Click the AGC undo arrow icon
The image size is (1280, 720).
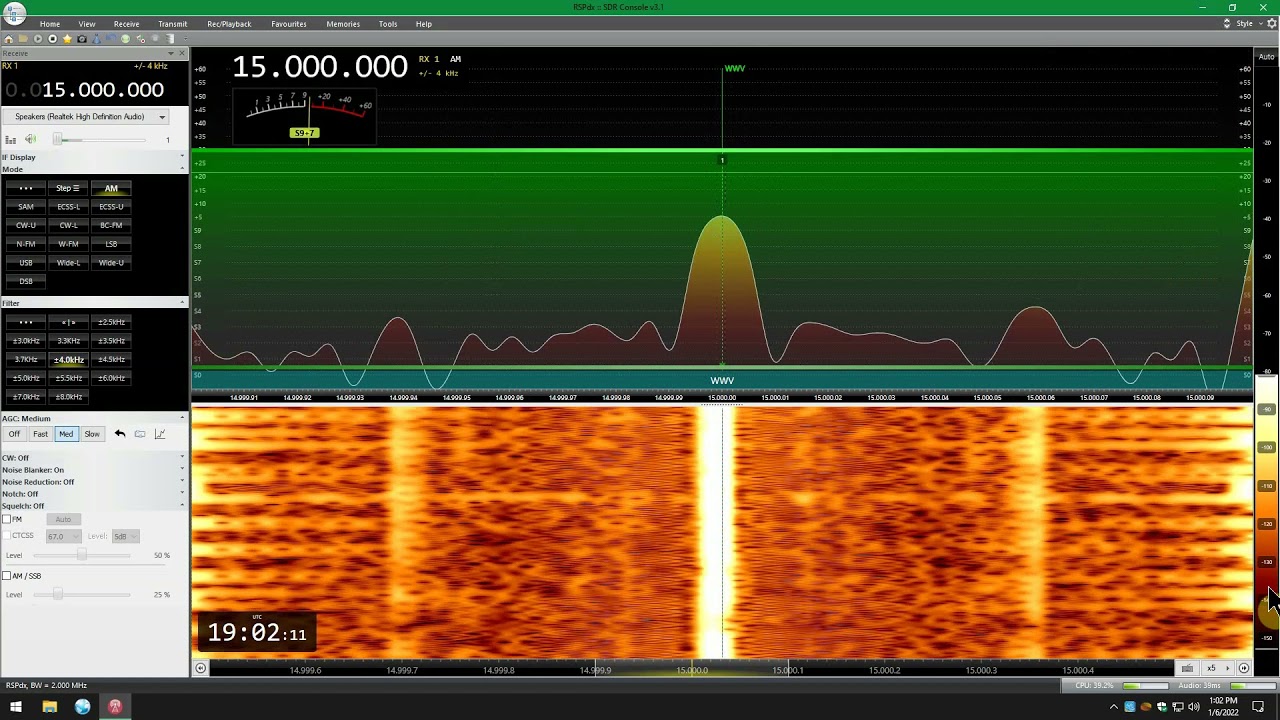[120, 434]
